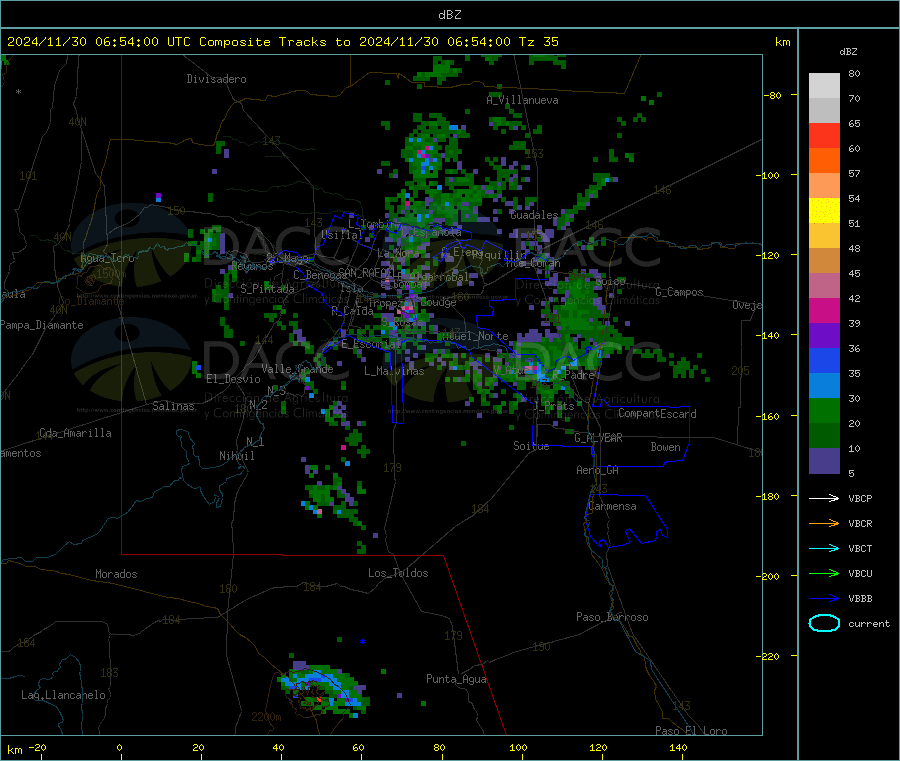Select the dark green 10-20 dBZ swatch
The image size is (900, 761).
(824, 436)
